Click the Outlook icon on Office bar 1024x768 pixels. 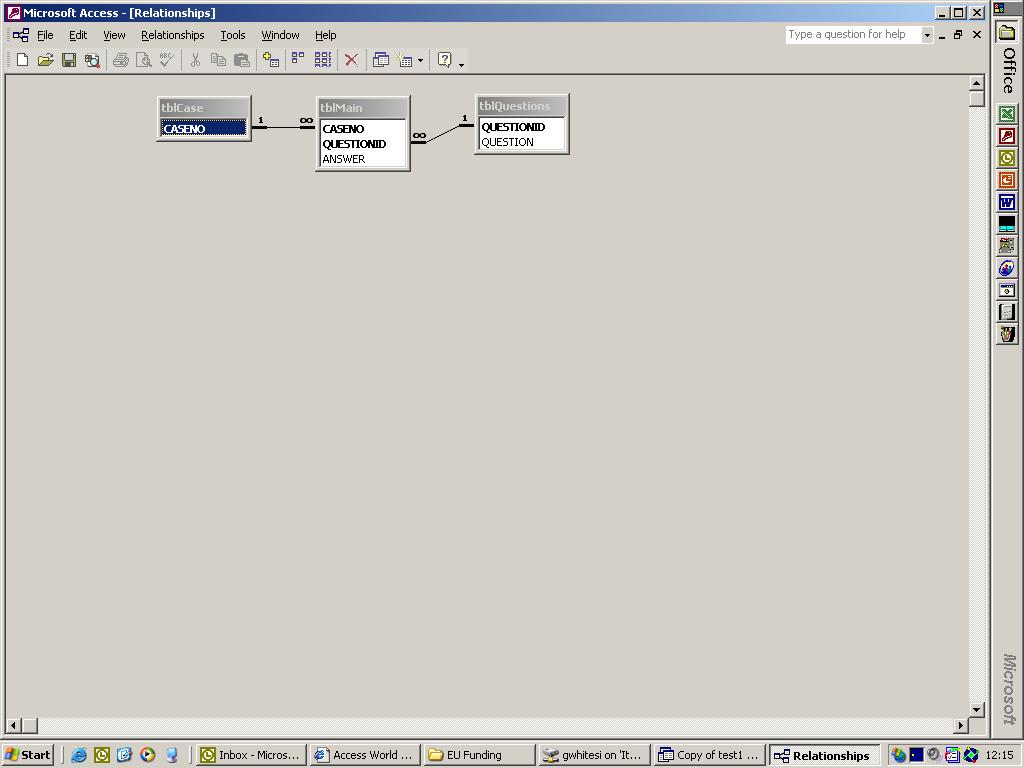[x=1007, y=158]
